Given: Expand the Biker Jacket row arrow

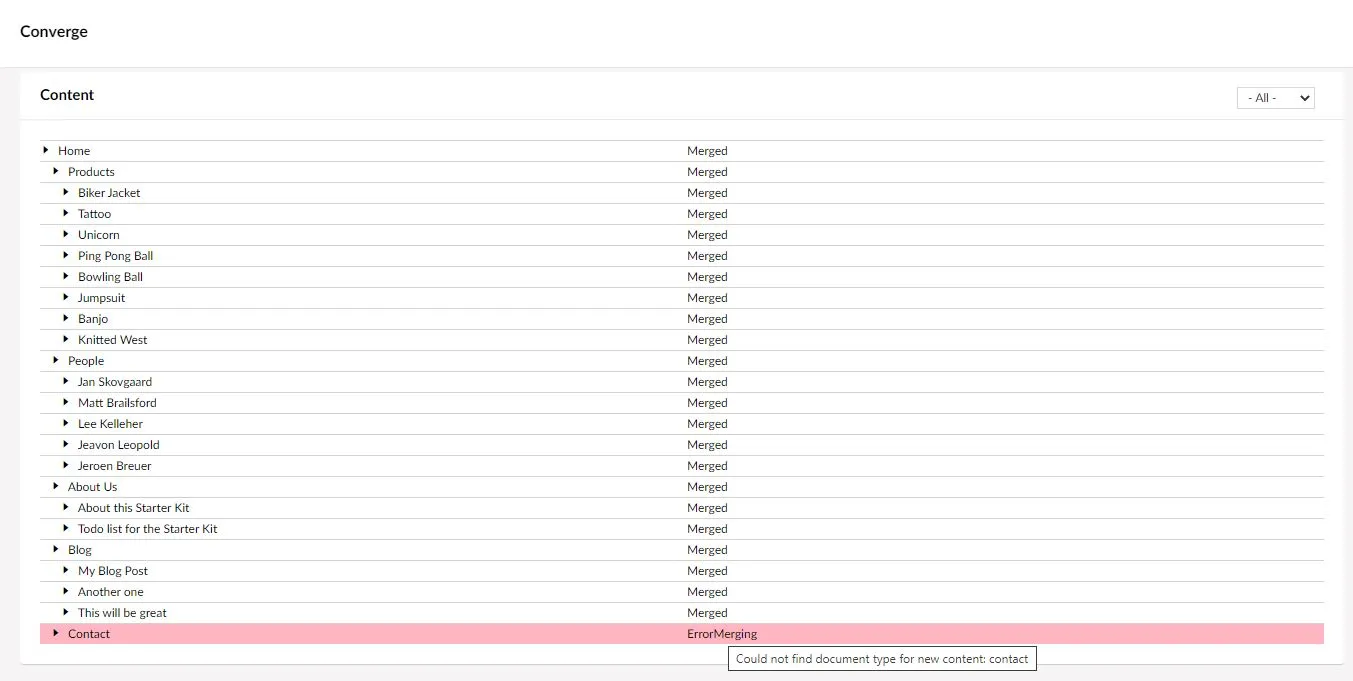Looking at the screenshot, I should pos(66,192).
